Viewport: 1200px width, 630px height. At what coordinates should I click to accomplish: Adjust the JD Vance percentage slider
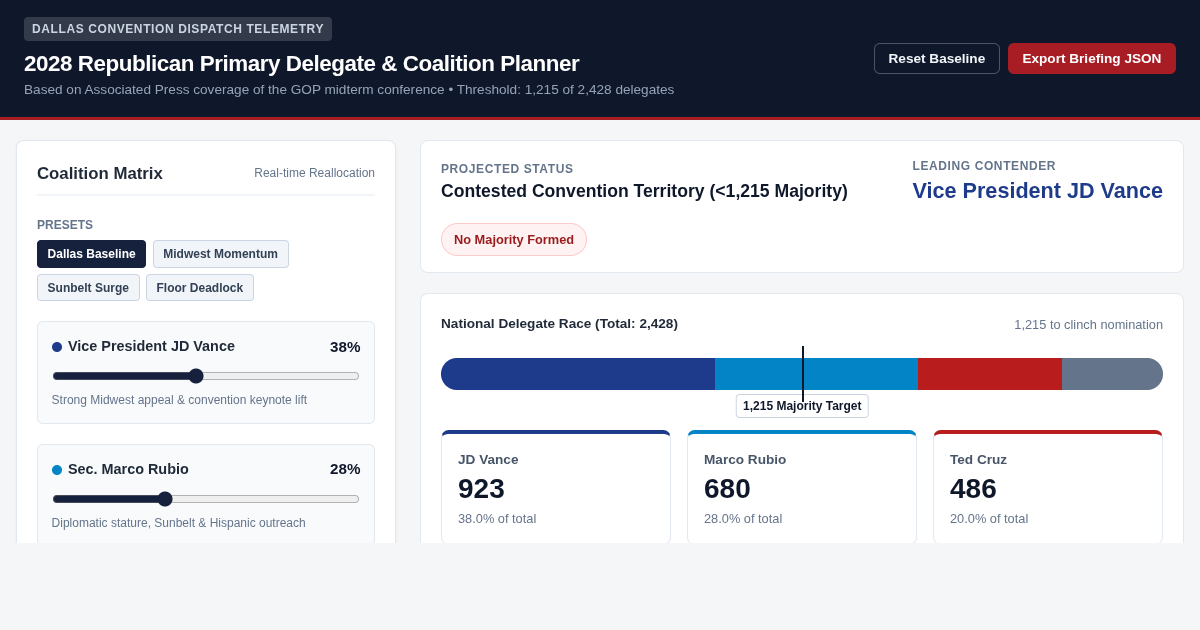pos(206,376)
